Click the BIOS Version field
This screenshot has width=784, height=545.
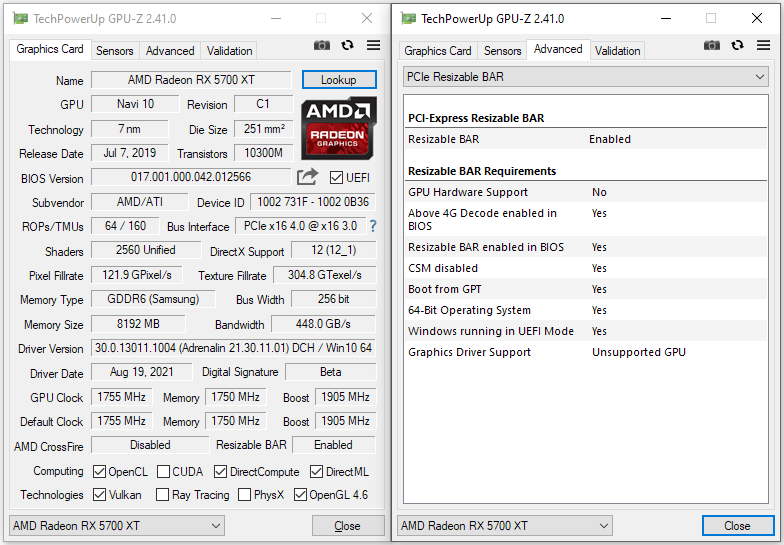[191, 177]
